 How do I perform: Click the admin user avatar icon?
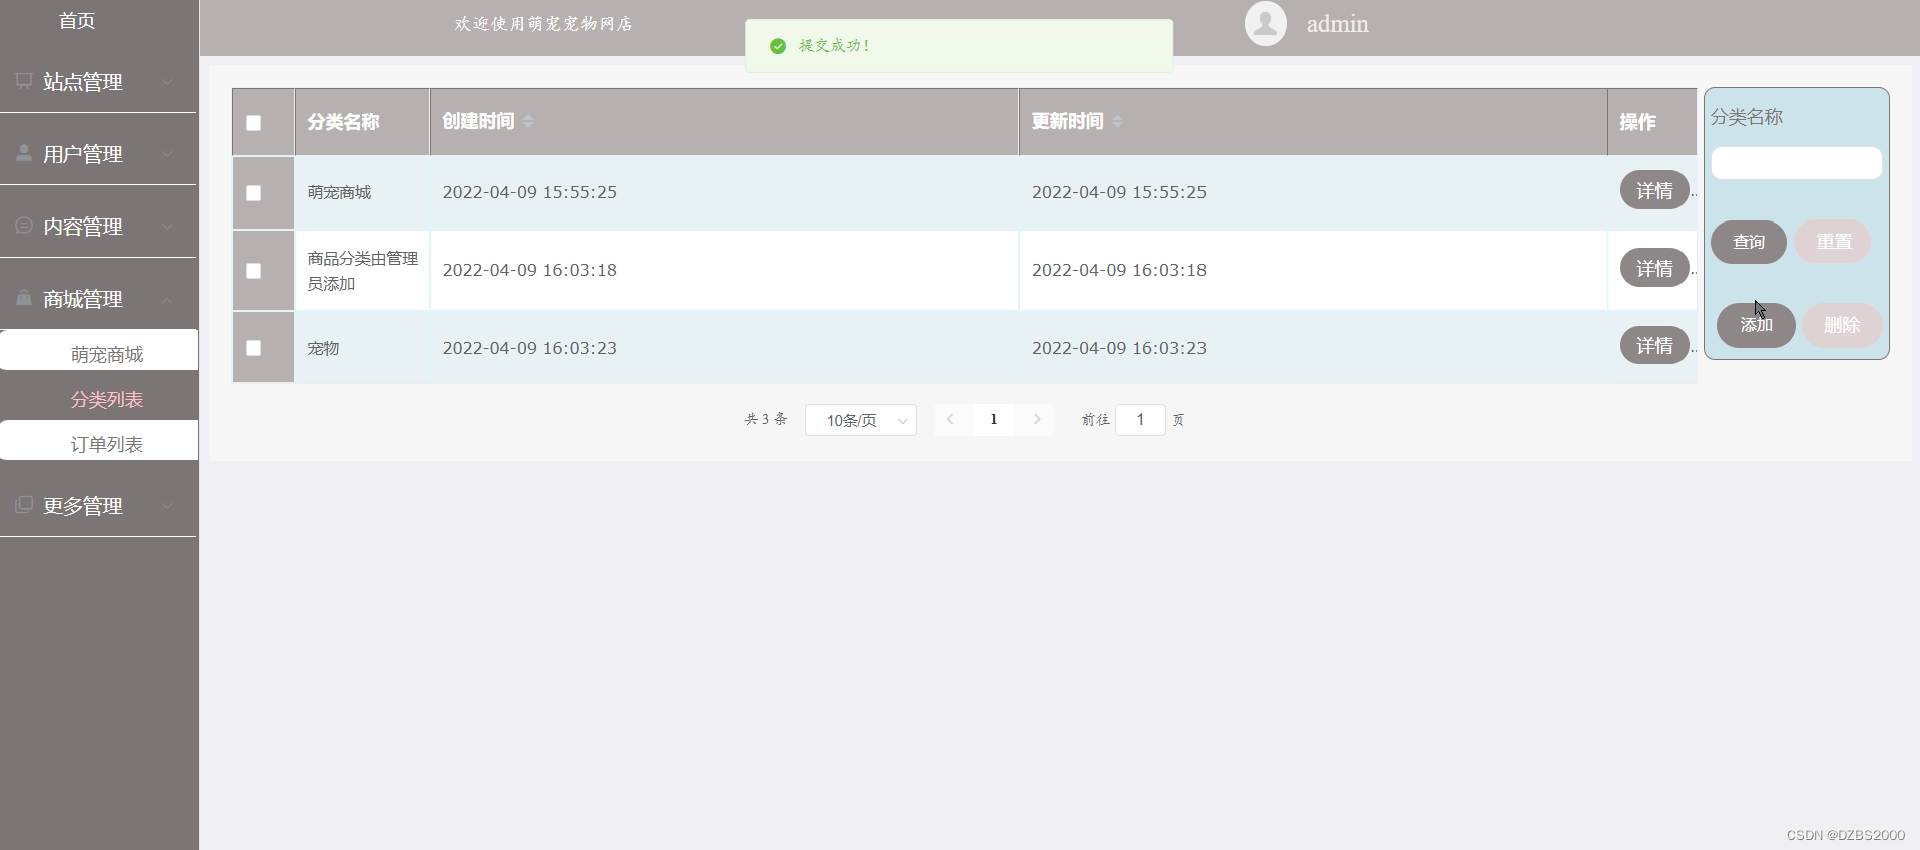[x=1265, y=23]
